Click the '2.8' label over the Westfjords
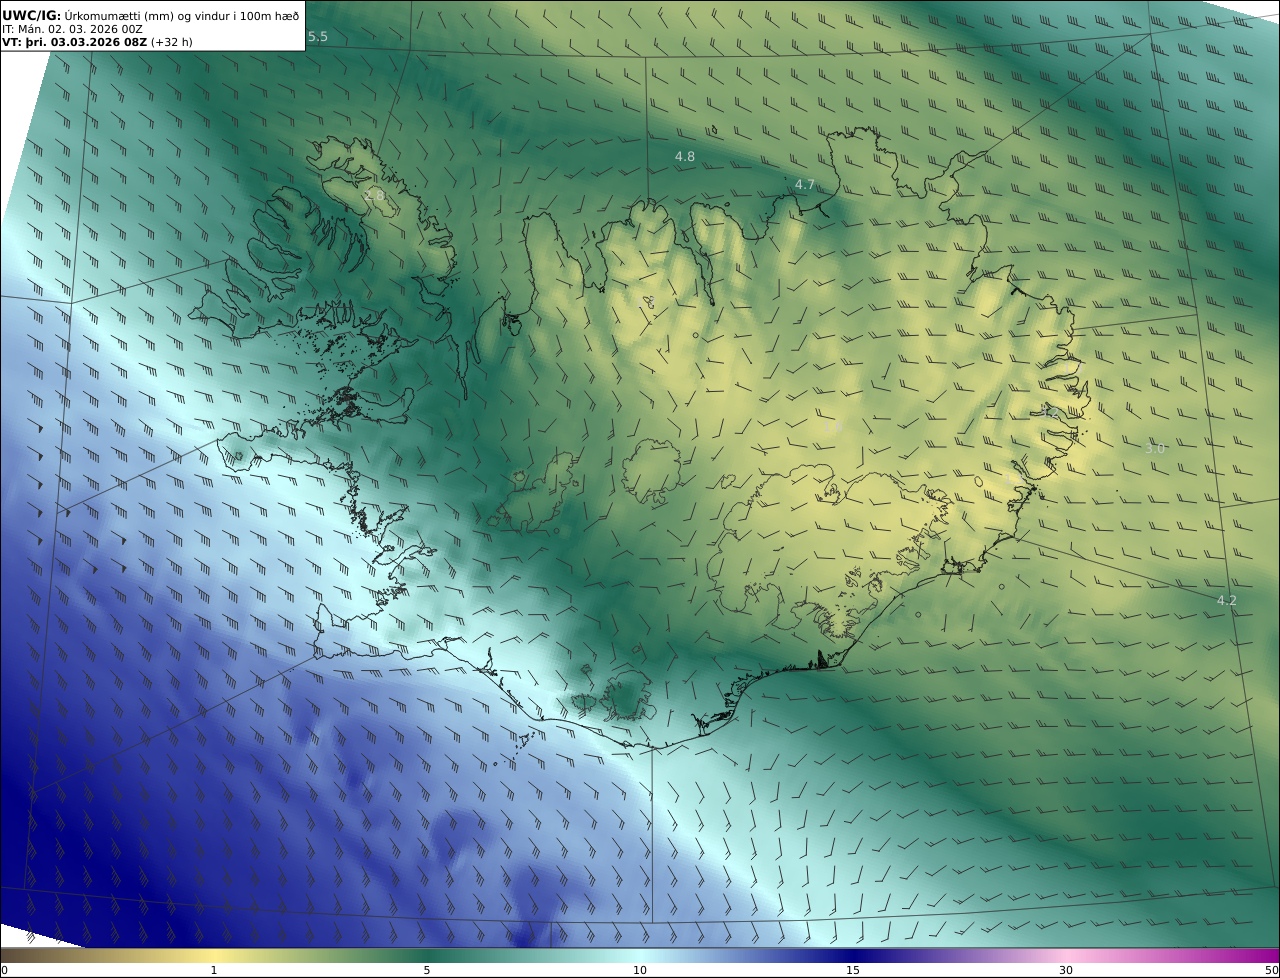This screenshot has height=978, width=1280. point(375,196)
